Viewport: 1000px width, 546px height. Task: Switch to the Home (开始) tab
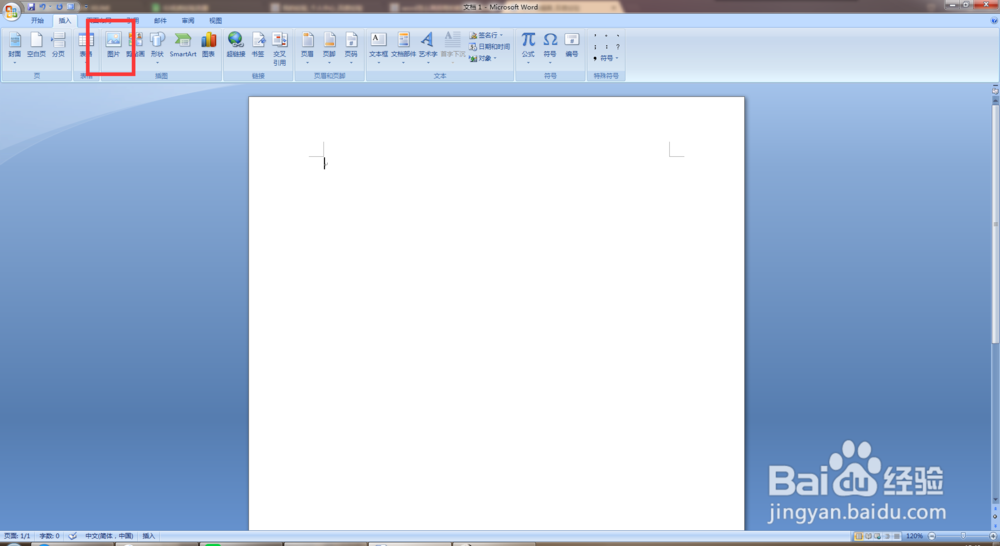coord(38,20)
